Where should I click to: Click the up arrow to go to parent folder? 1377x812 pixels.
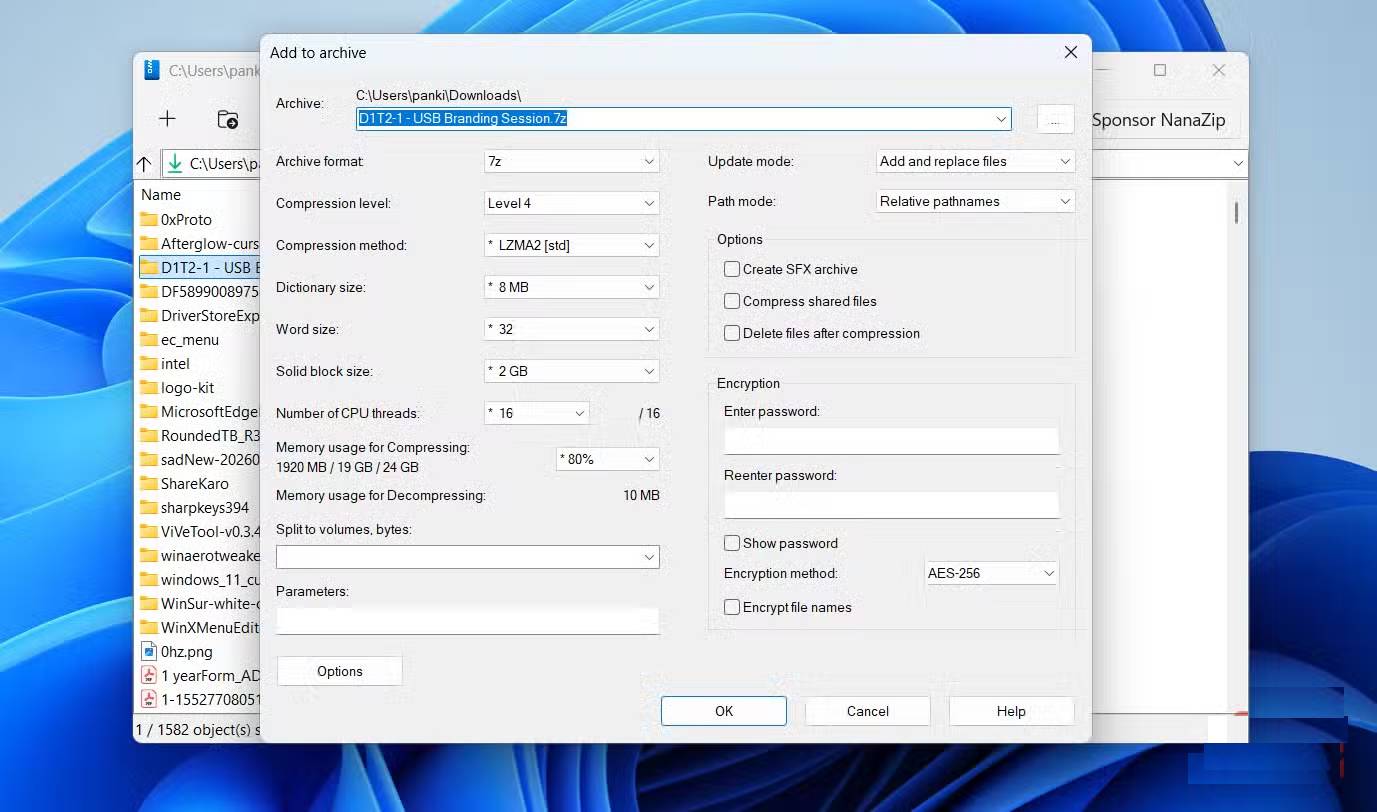(143, 163)
